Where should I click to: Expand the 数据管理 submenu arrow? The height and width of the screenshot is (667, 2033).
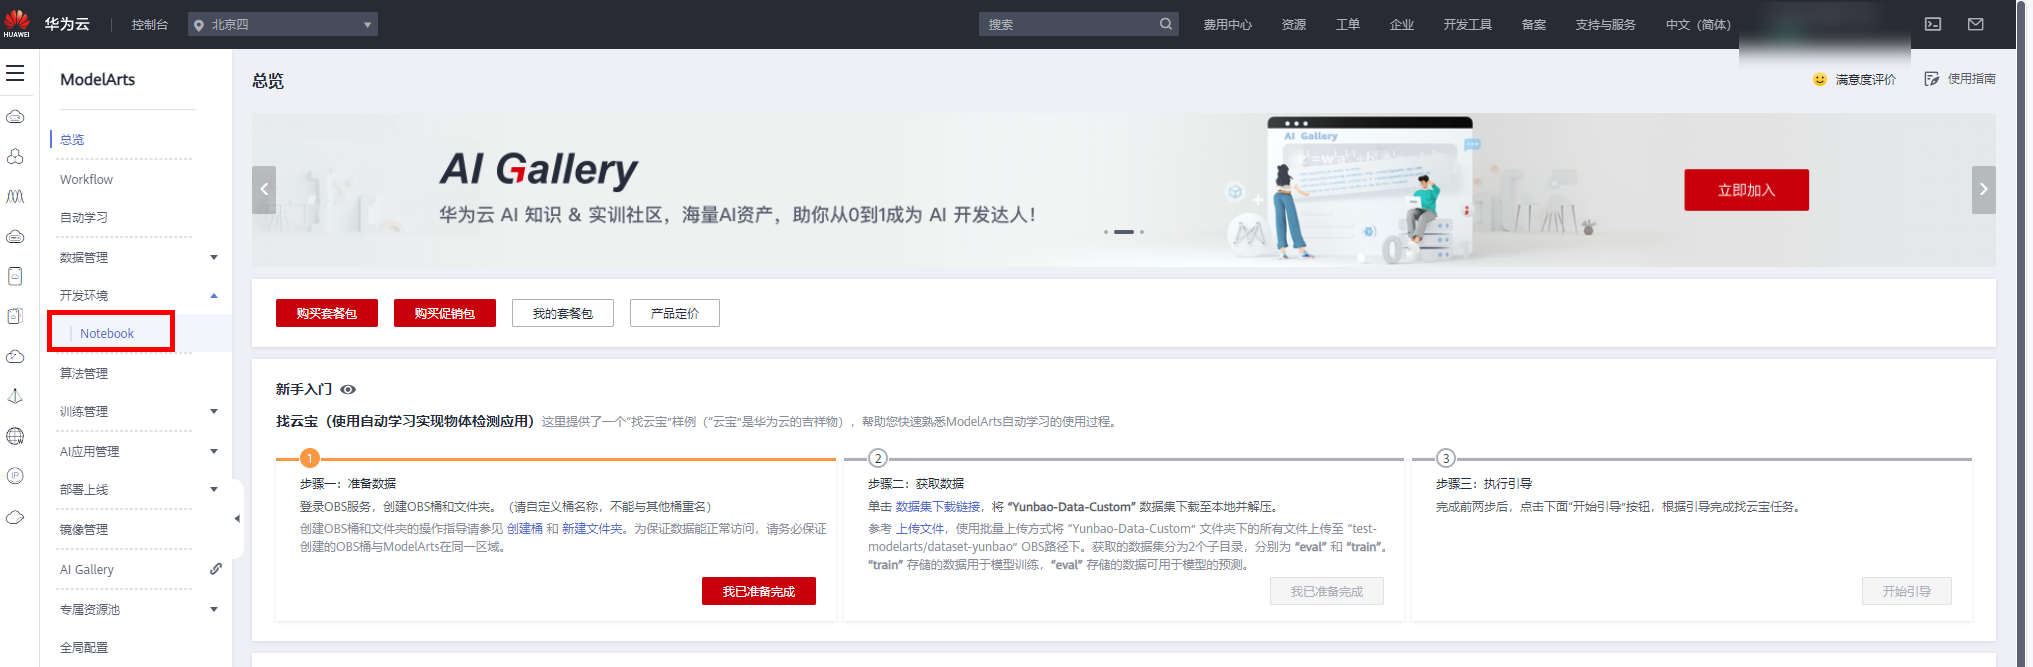pos(214,258)
